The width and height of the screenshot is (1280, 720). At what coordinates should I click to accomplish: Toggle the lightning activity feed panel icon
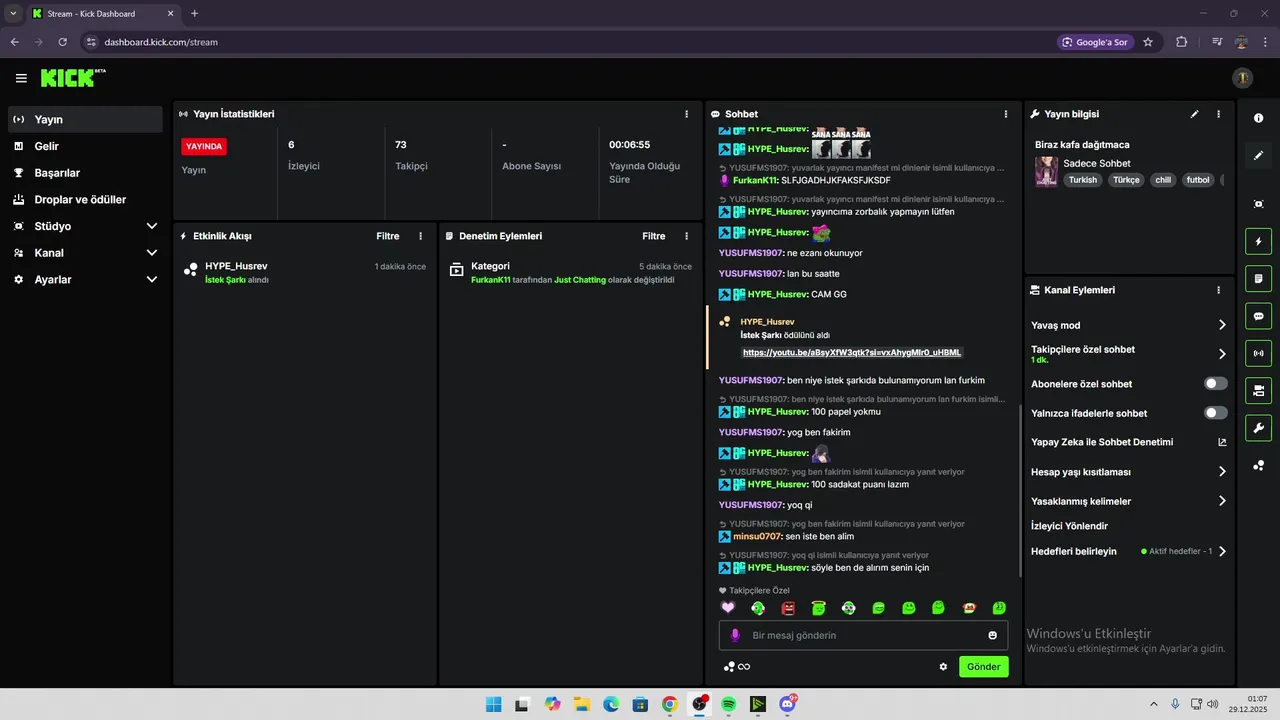point(1258,241)
